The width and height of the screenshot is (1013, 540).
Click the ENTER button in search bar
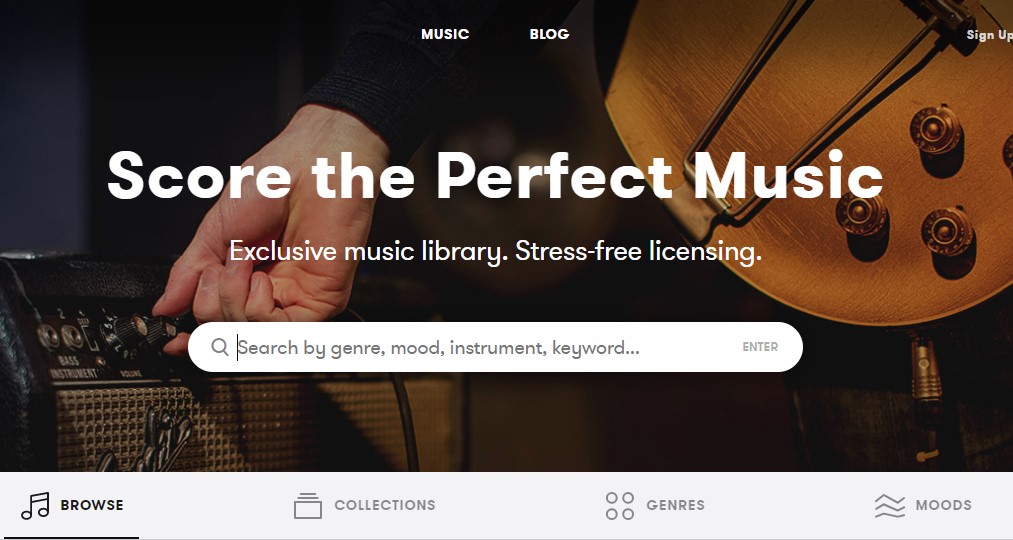pyautogui.click(x=760, y=347)
